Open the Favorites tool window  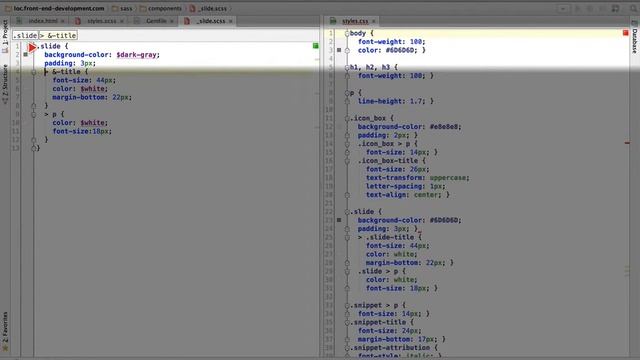[5, 331]
